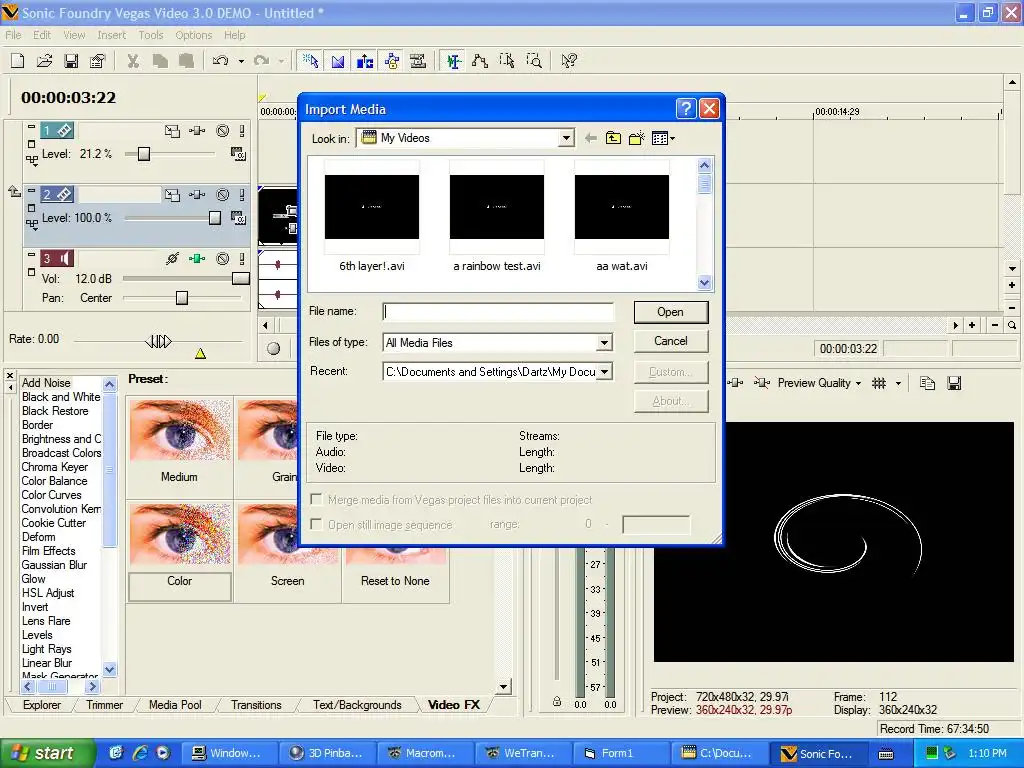This screenshot has height=768, width=1024.
Task: Click the dialog Help question mark icon
Action: 686,108
